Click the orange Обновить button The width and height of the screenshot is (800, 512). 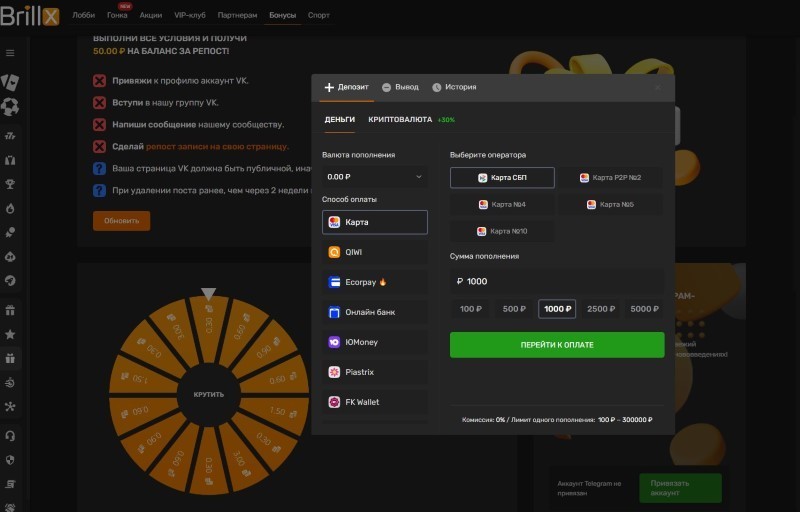121,221
